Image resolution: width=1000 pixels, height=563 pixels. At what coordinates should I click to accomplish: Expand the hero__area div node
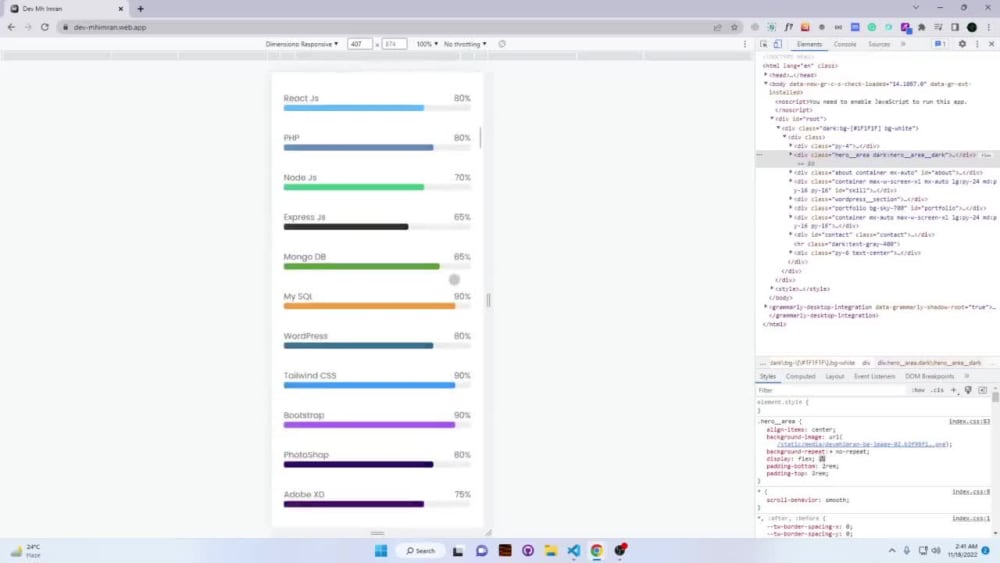click(x=791, y=154)
